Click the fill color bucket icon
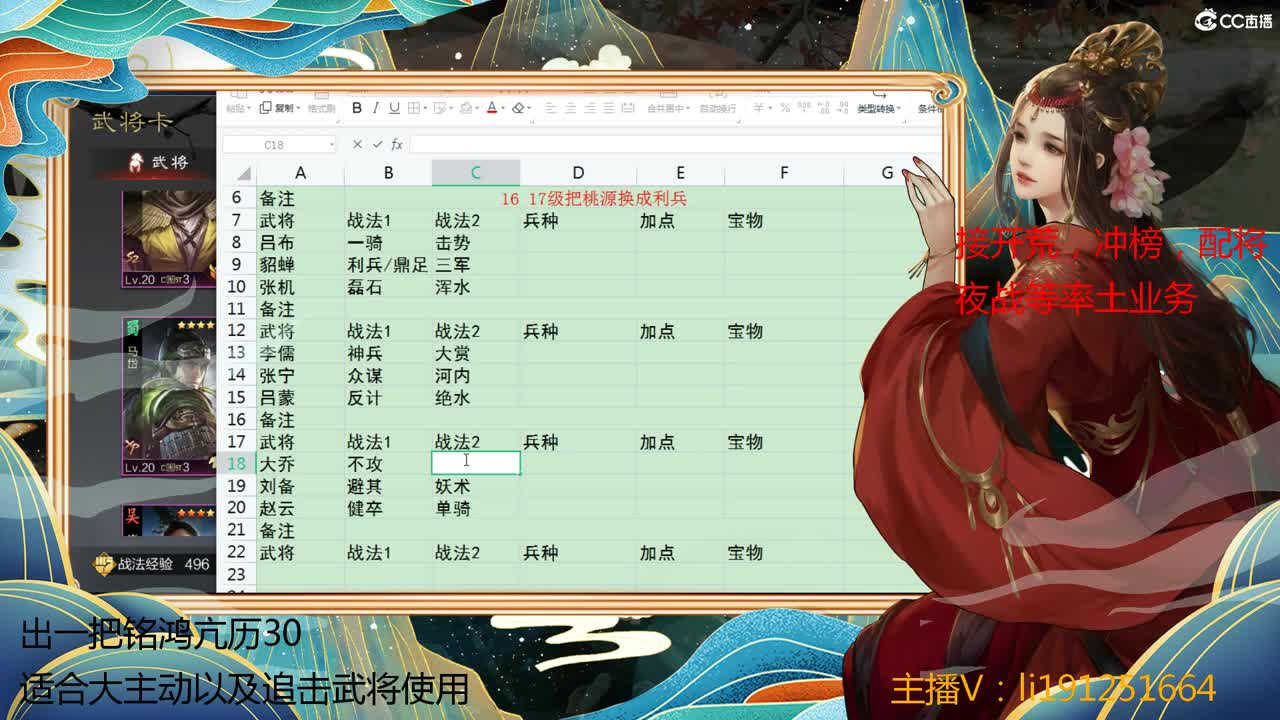This screenshot has height=720, width=1280. point(466,108)
